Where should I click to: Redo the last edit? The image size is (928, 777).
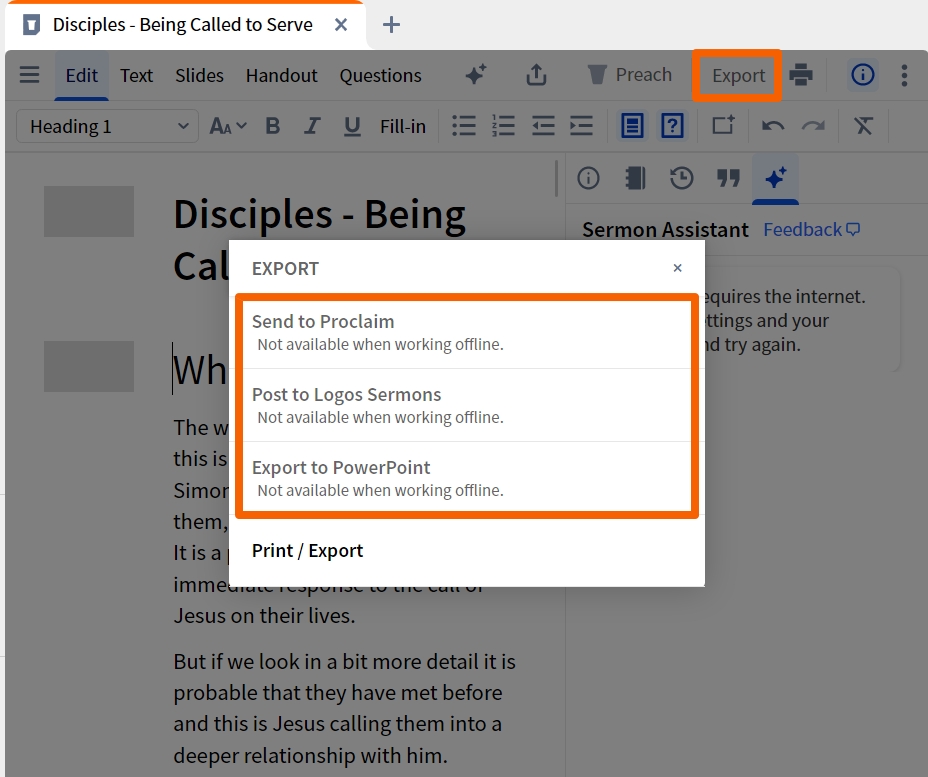[x=813, y=126]
